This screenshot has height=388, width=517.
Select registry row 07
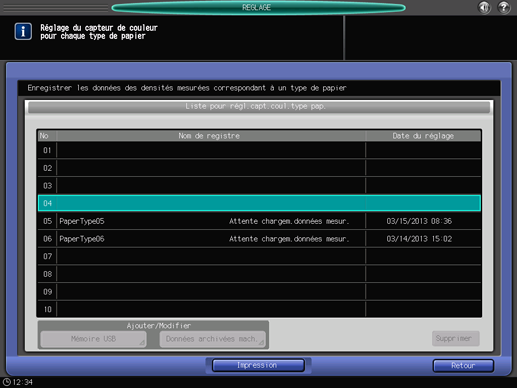[x=259, y=256]
